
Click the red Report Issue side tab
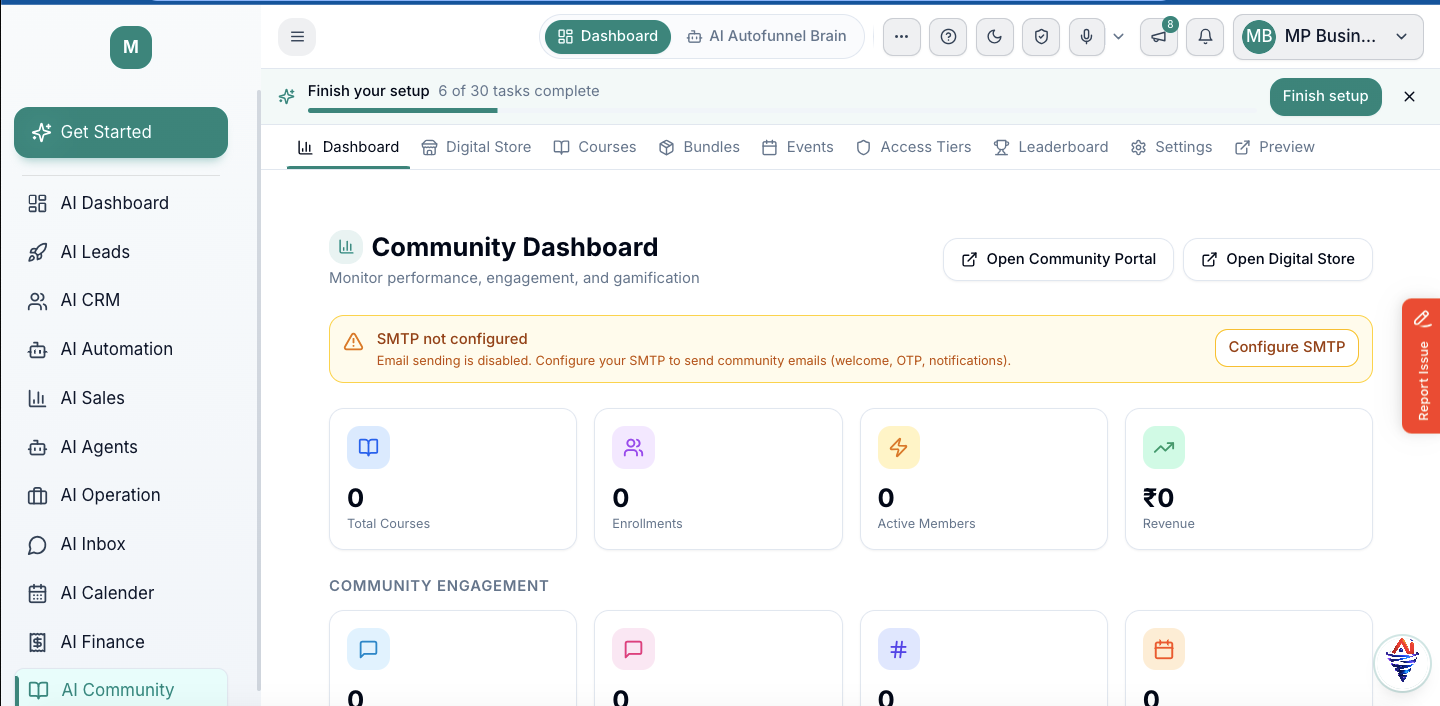1421,366
